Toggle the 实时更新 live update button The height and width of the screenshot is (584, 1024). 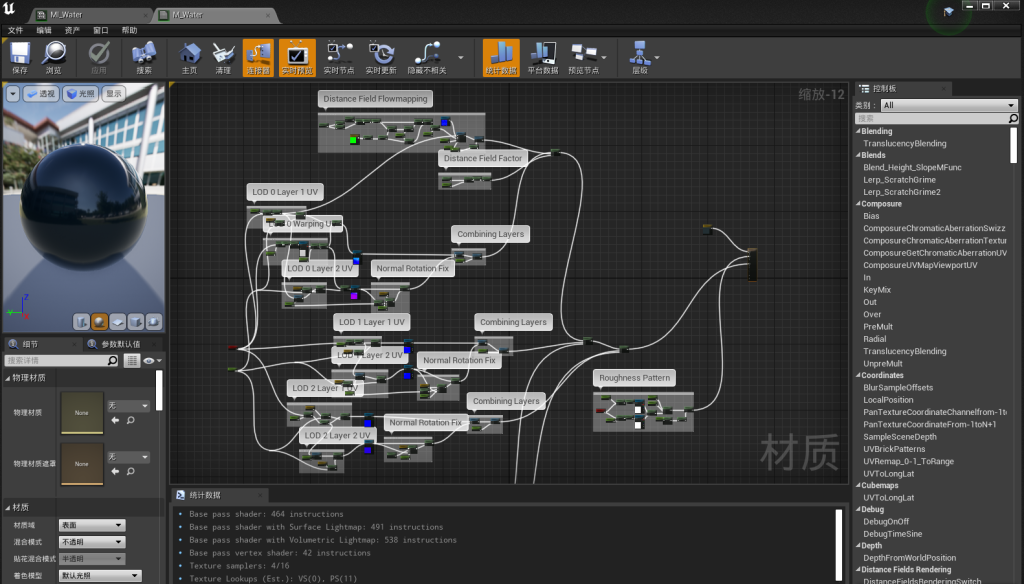(381, 57)
